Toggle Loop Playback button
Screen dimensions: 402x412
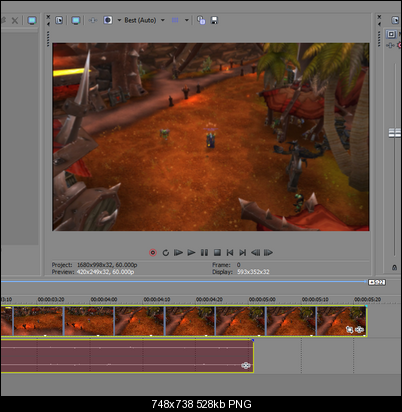coord(166,253)
